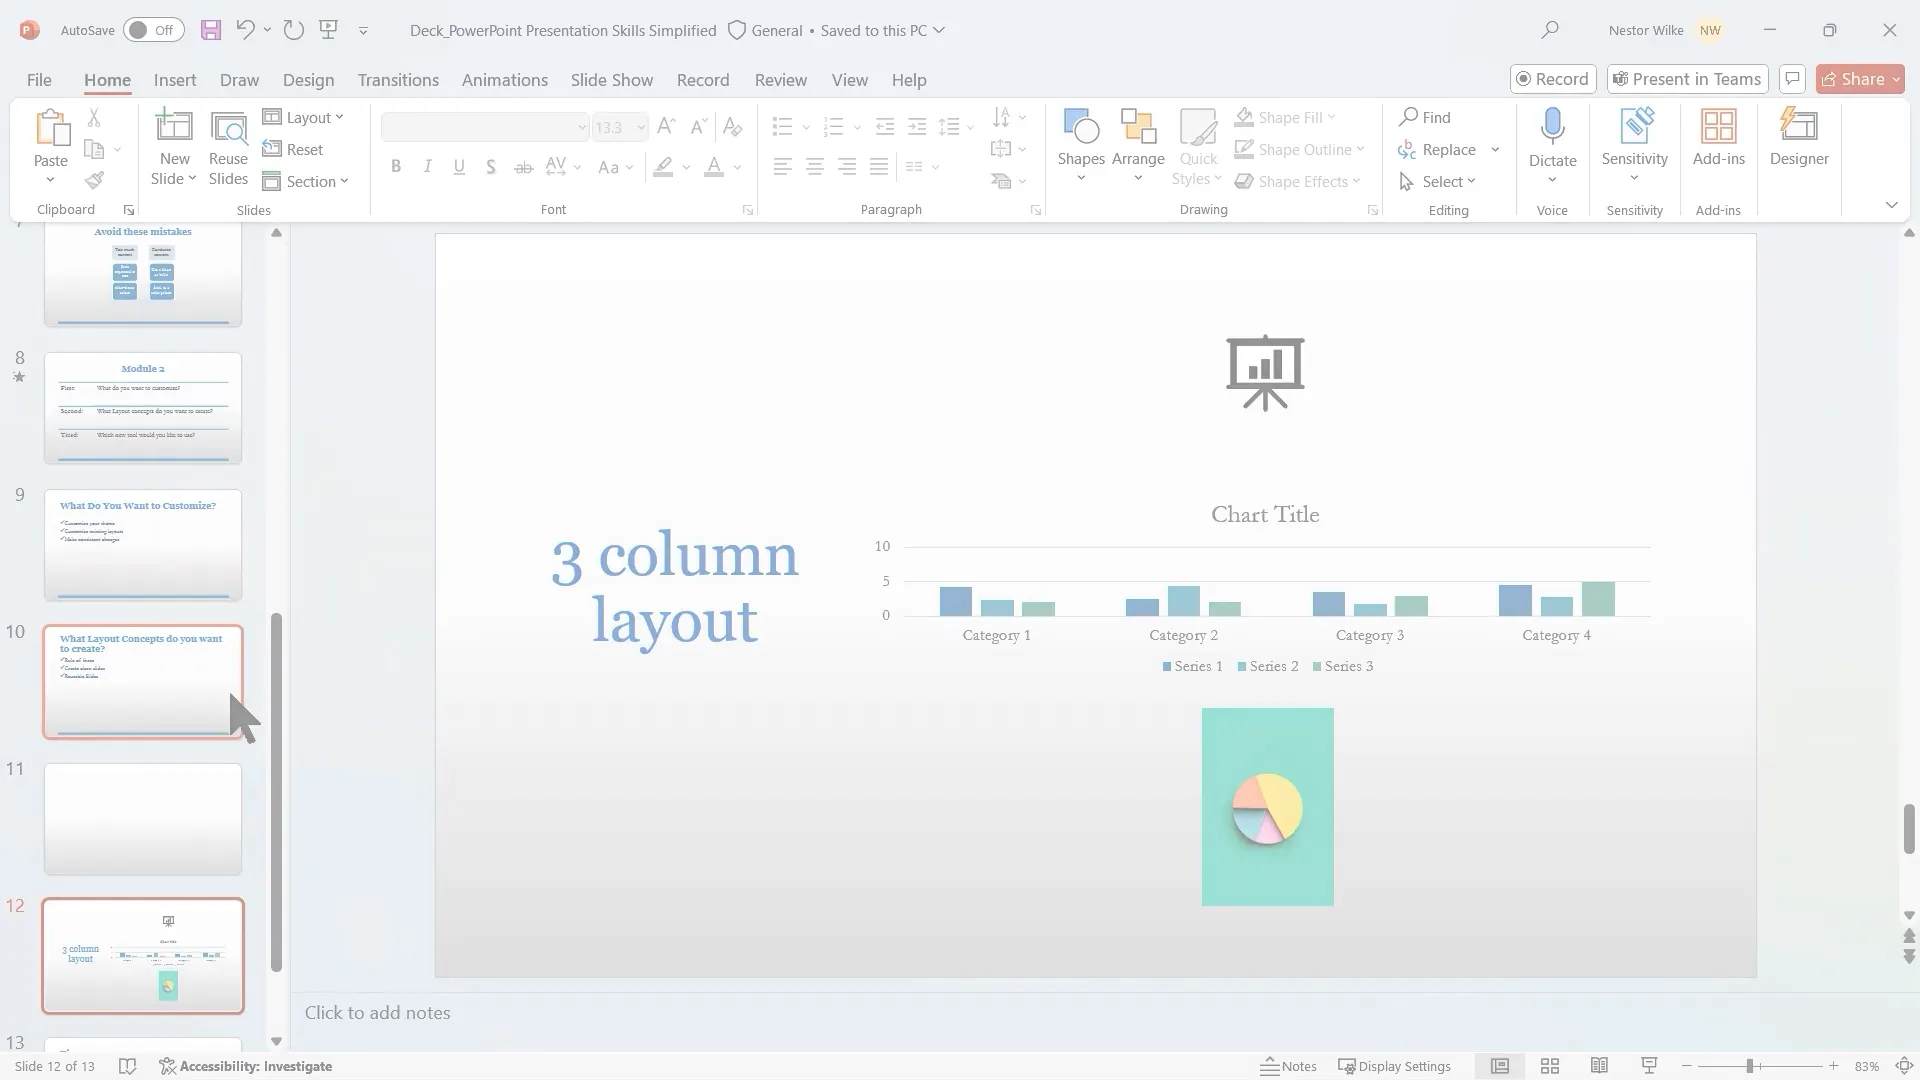This screenshot has height=1080, width=1920.
Task: Toggle Strikethrough formatting
Action: 523,167
